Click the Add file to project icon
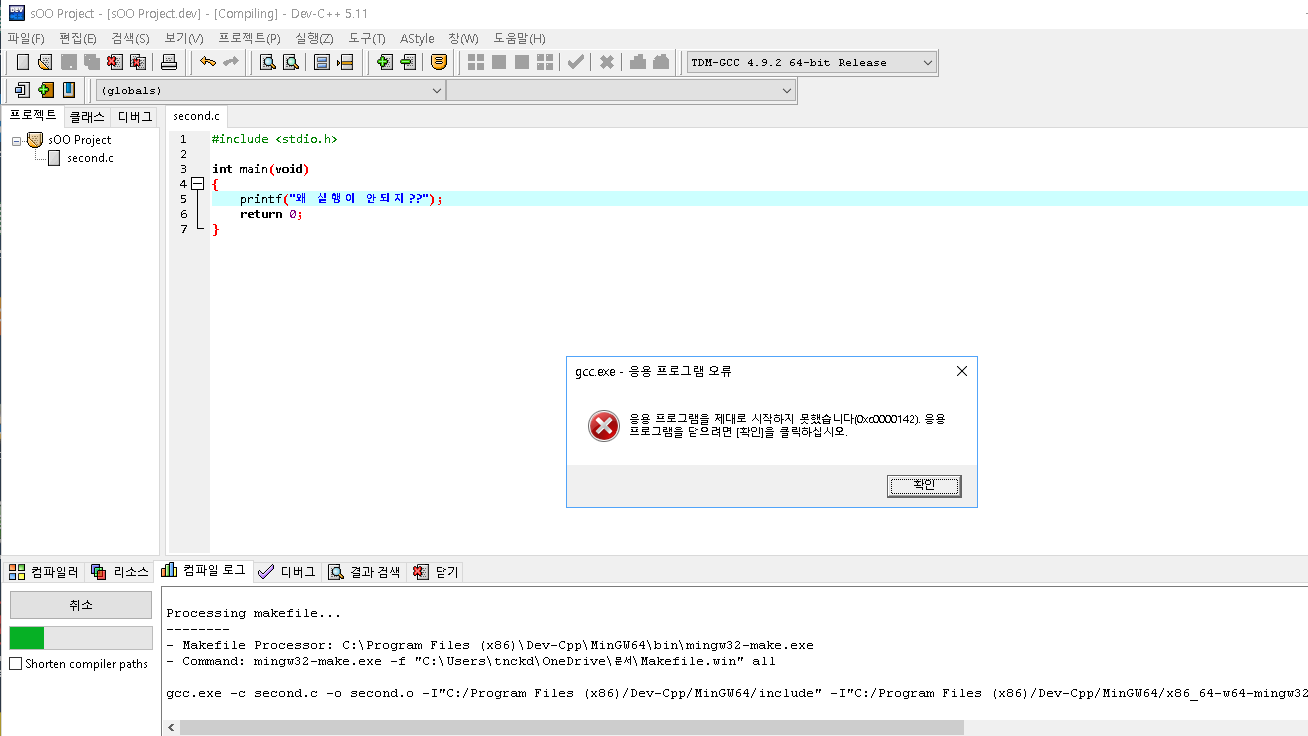This screenshot has width=1308, height=736. [384, 62]
